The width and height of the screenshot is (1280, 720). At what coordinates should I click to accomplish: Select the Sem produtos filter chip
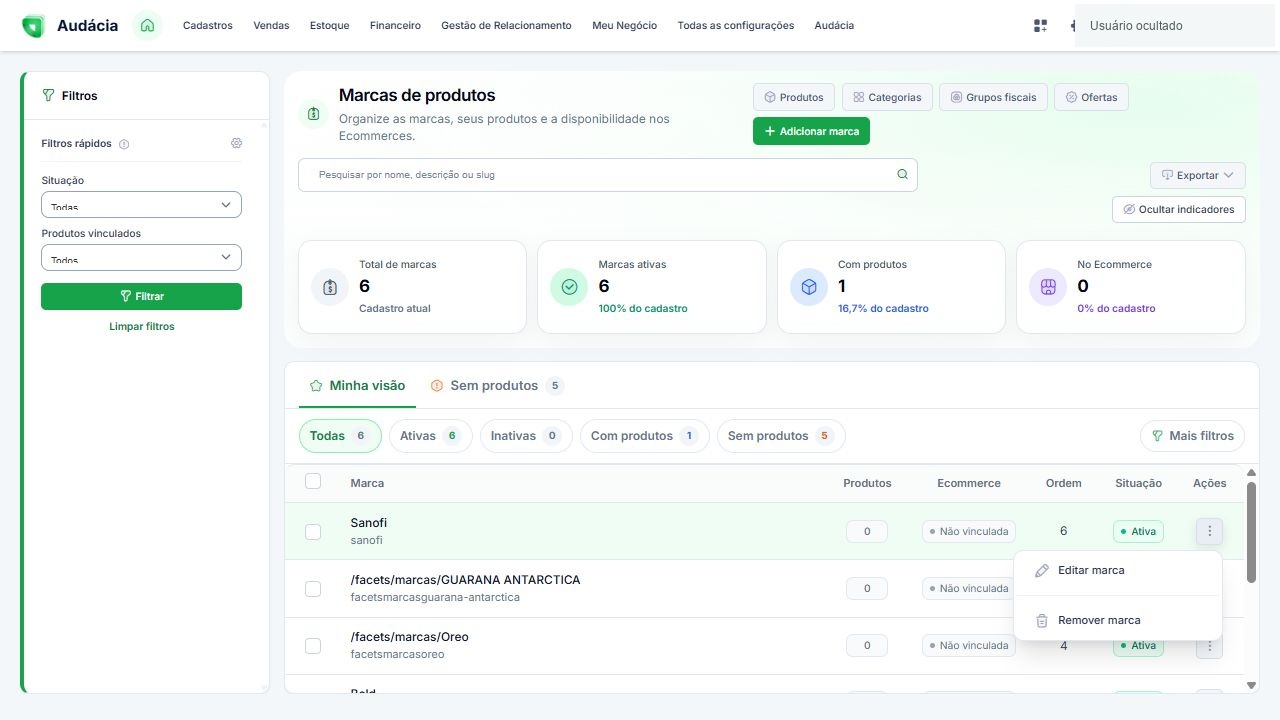point(781,436)
